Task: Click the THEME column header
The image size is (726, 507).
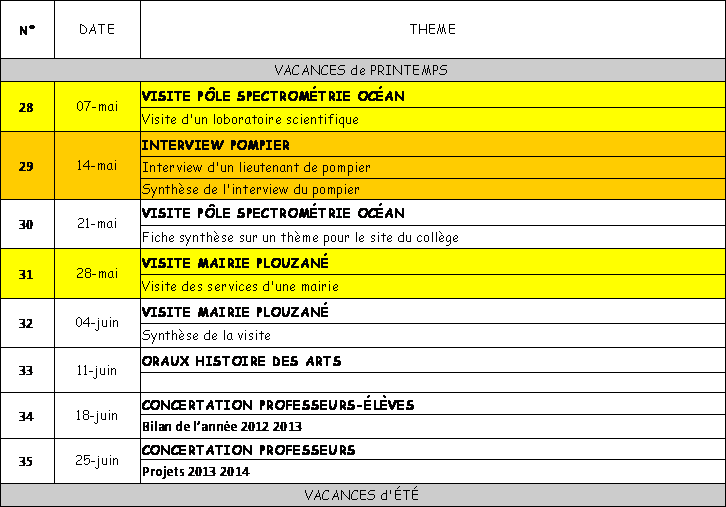Action: pyautogui.click(x=432, y=30)
